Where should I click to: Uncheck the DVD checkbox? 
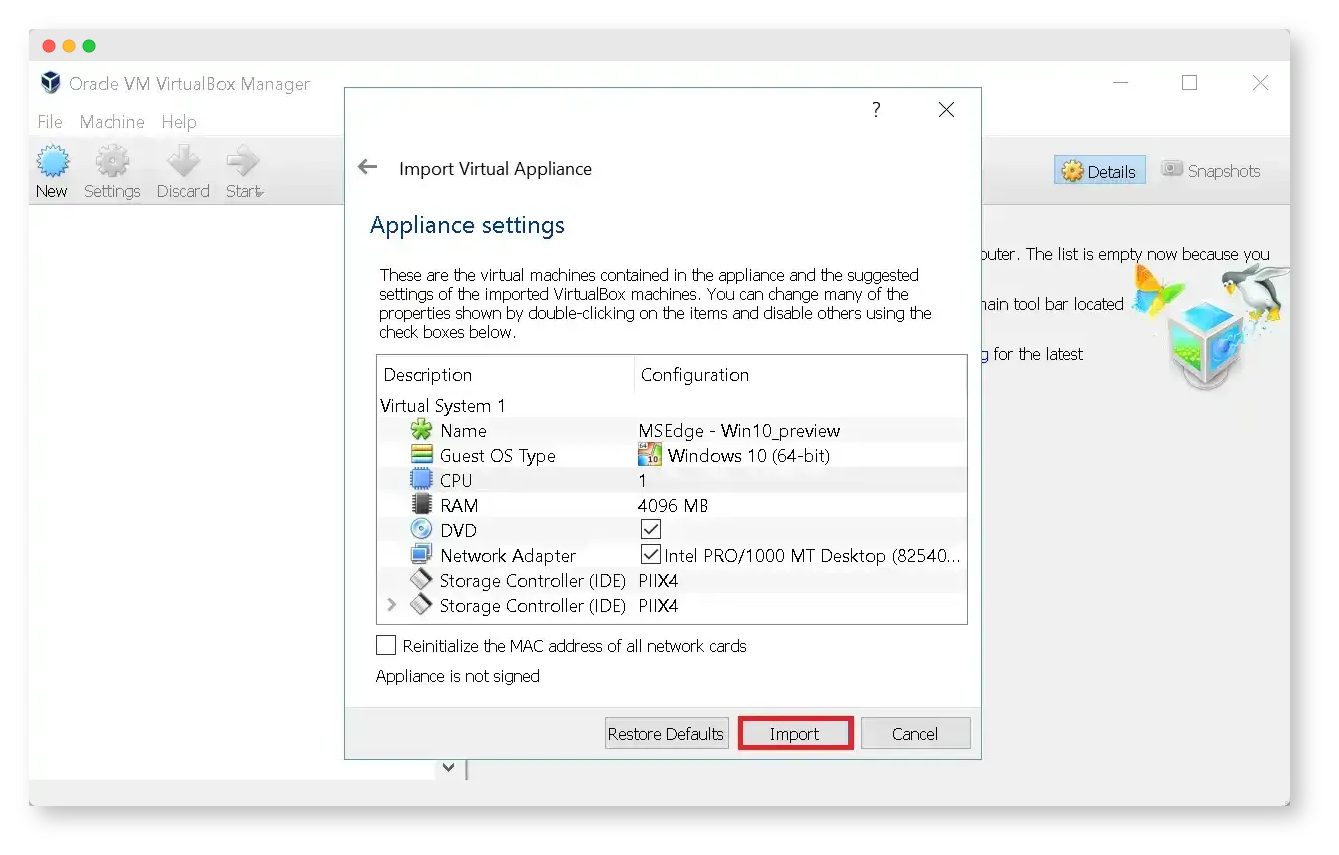(x=651, y=530)
